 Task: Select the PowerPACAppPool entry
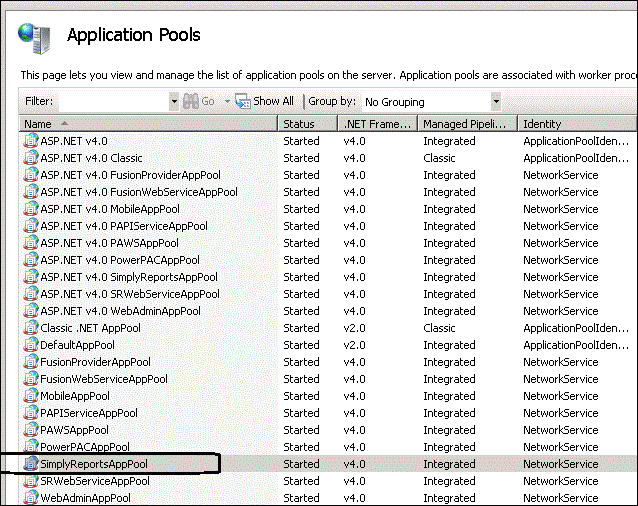tap(85, 447)
